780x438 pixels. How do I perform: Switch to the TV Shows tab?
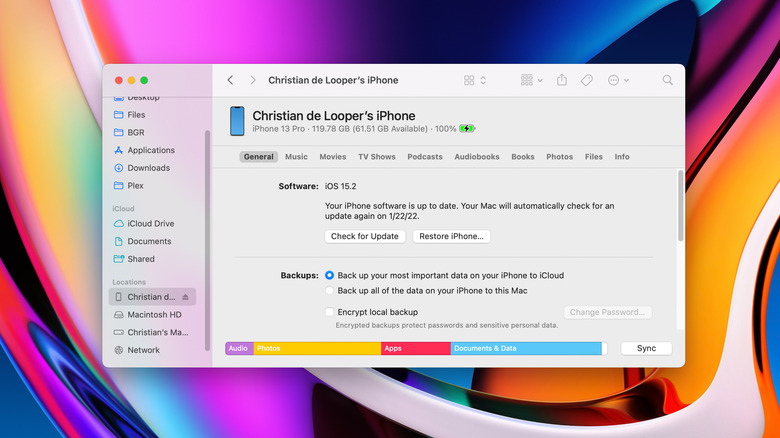coord(377,157)
